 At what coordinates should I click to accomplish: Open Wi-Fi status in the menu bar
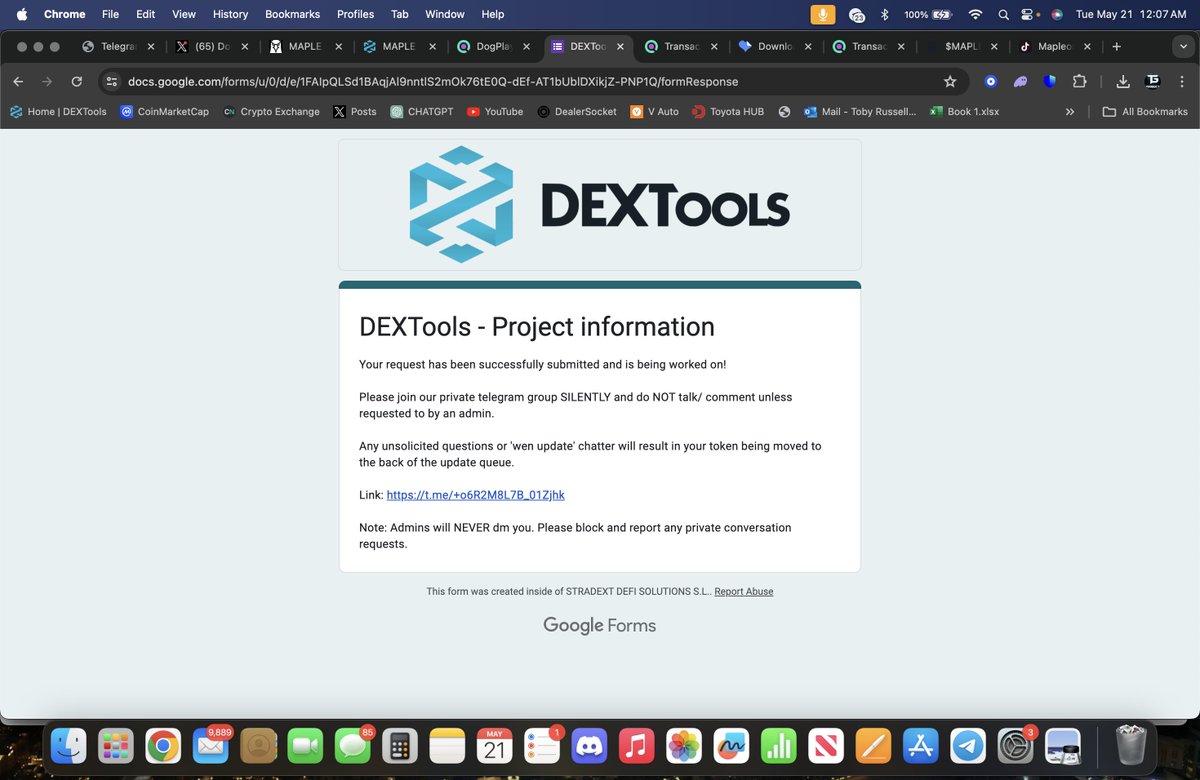point(975,14)
